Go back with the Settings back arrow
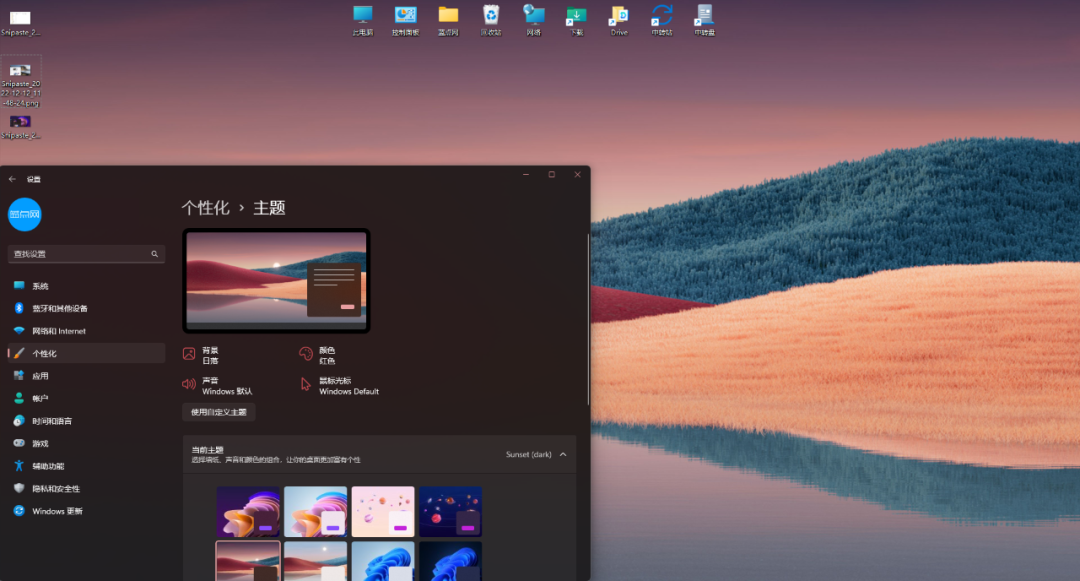Image resolution: width=1080 pixels, height=581 pixels. [x=12, y=179]
